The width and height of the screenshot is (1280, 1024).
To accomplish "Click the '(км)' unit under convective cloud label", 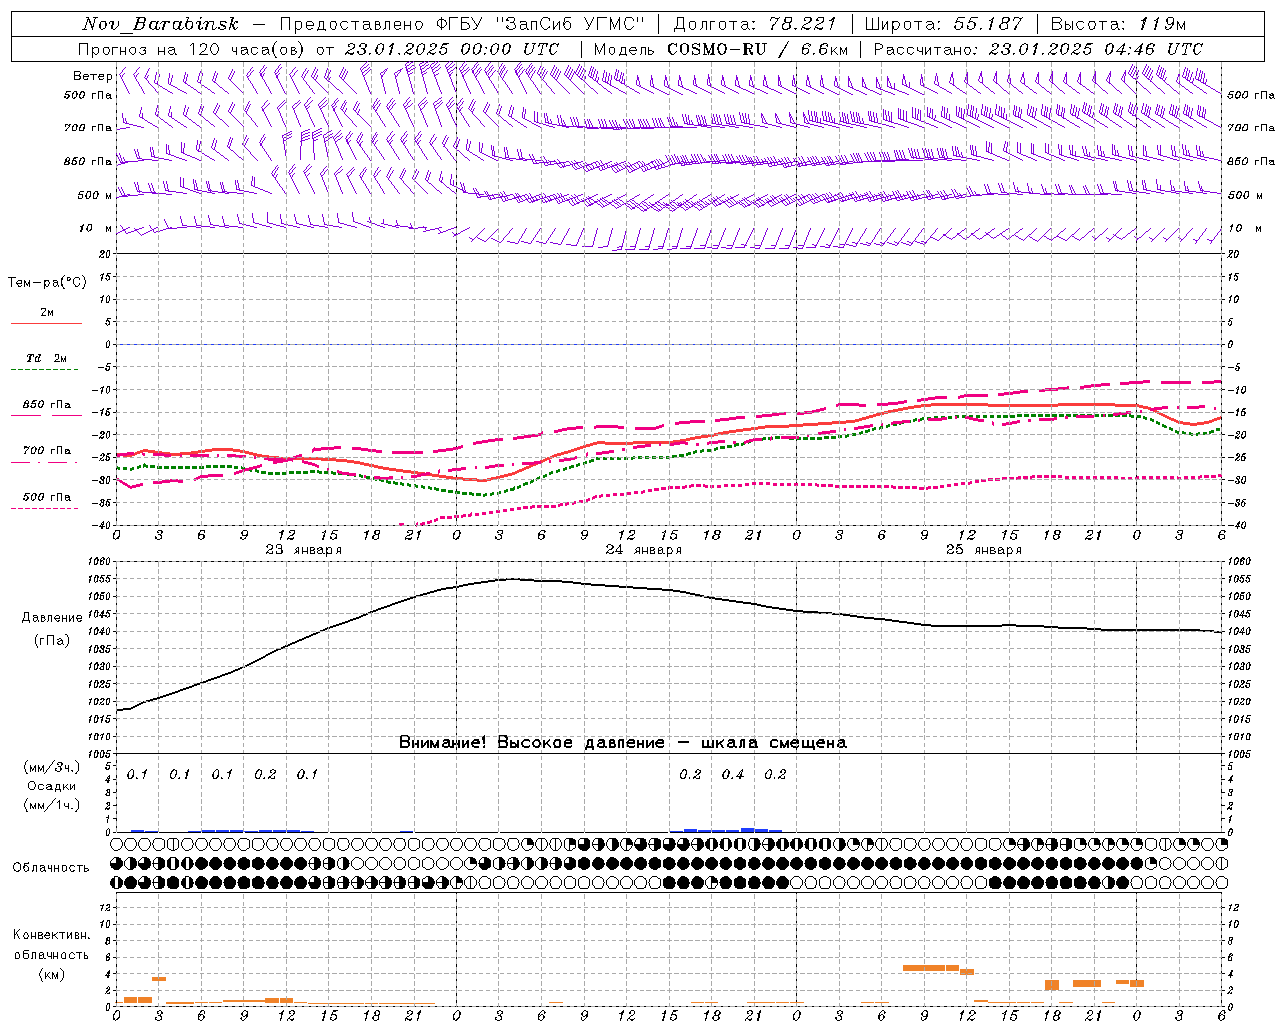I will [x=52, y=973].
